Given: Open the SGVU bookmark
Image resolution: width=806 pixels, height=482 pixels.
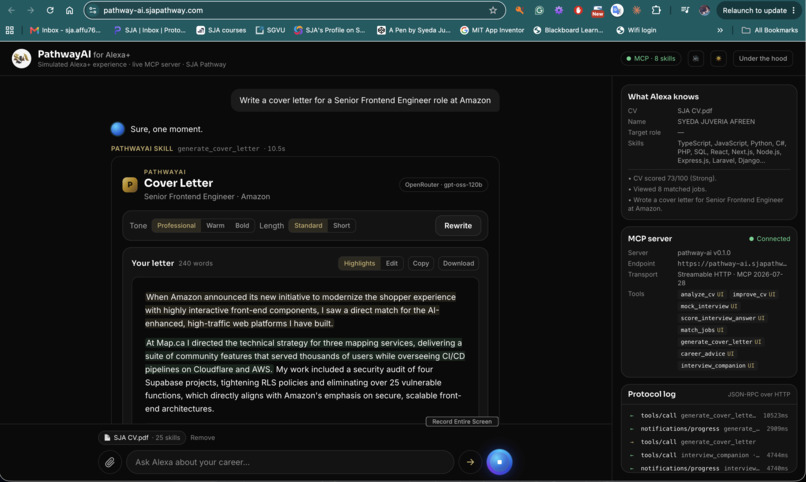Looking at the screenshot, I should 270,30.
